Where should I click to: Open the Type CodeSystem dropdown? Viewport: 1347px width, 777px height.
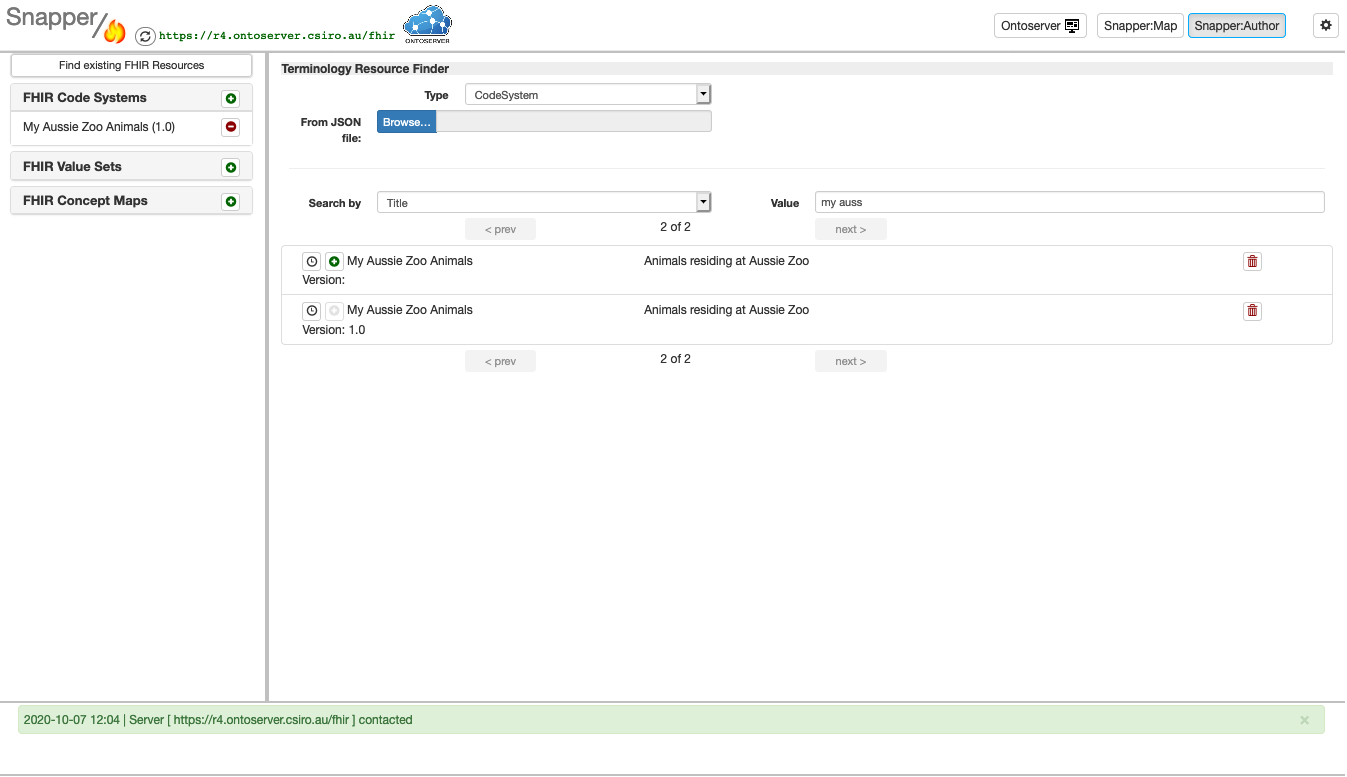[x=588, y=95]
